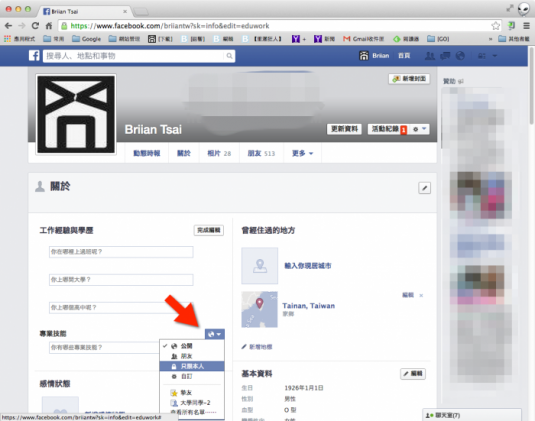Screen dimensions: 535x421
Task: Select the Custom option in privacy menu
Action: click(x=192, y=376)
